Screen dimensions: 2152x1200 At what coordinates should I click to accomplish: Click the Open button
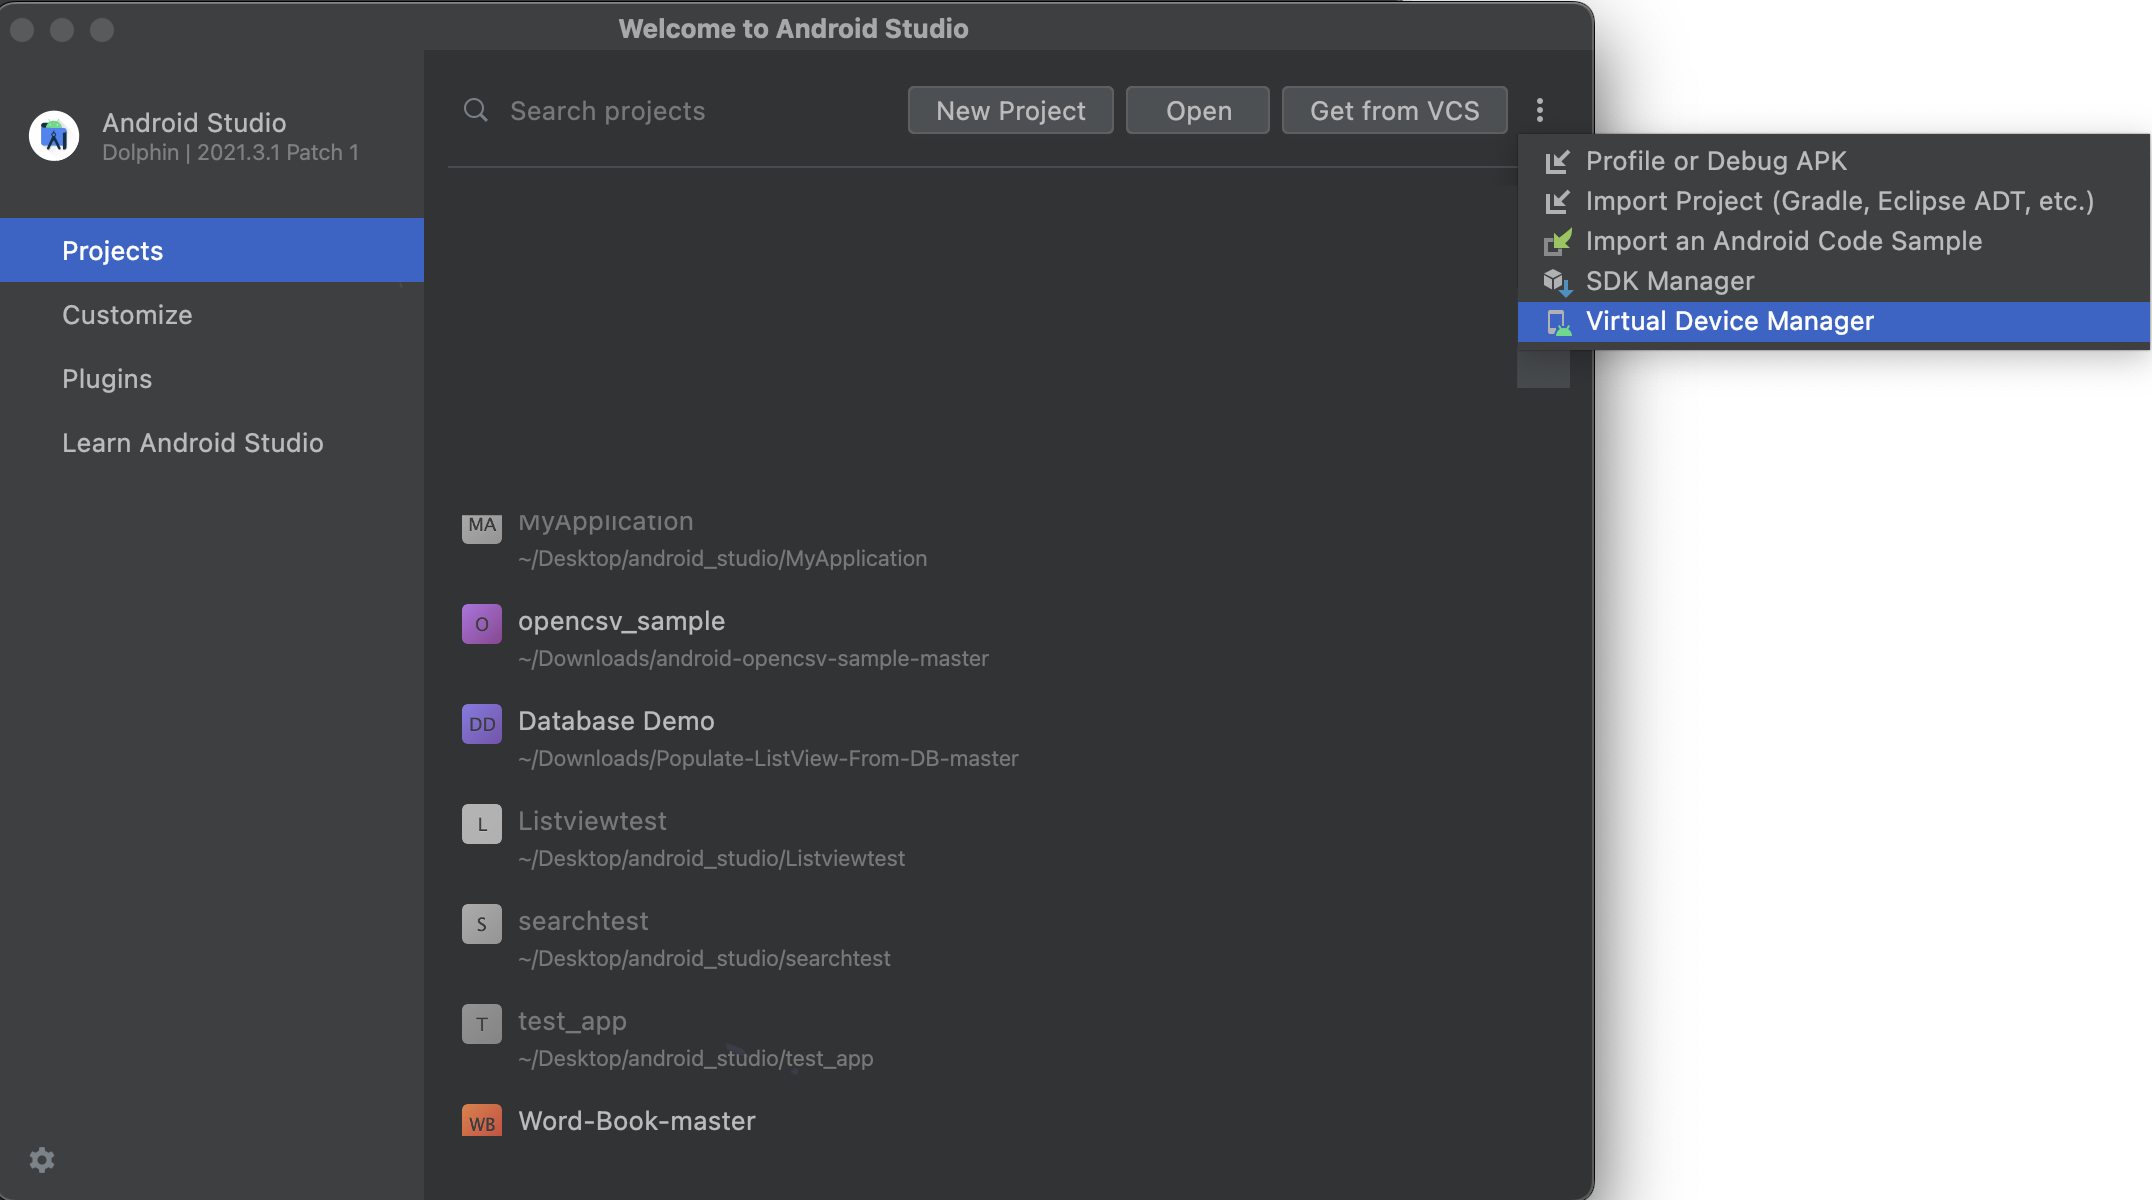click(x=1197, y=110)
